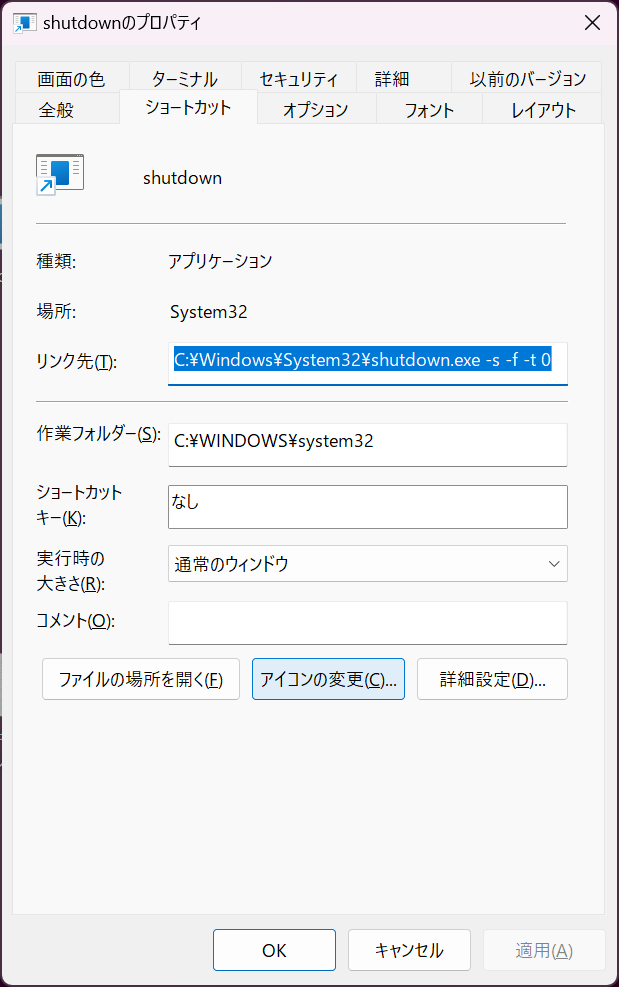Confirm with the OK button
This screenshot has width=619, height=987.
274,950
